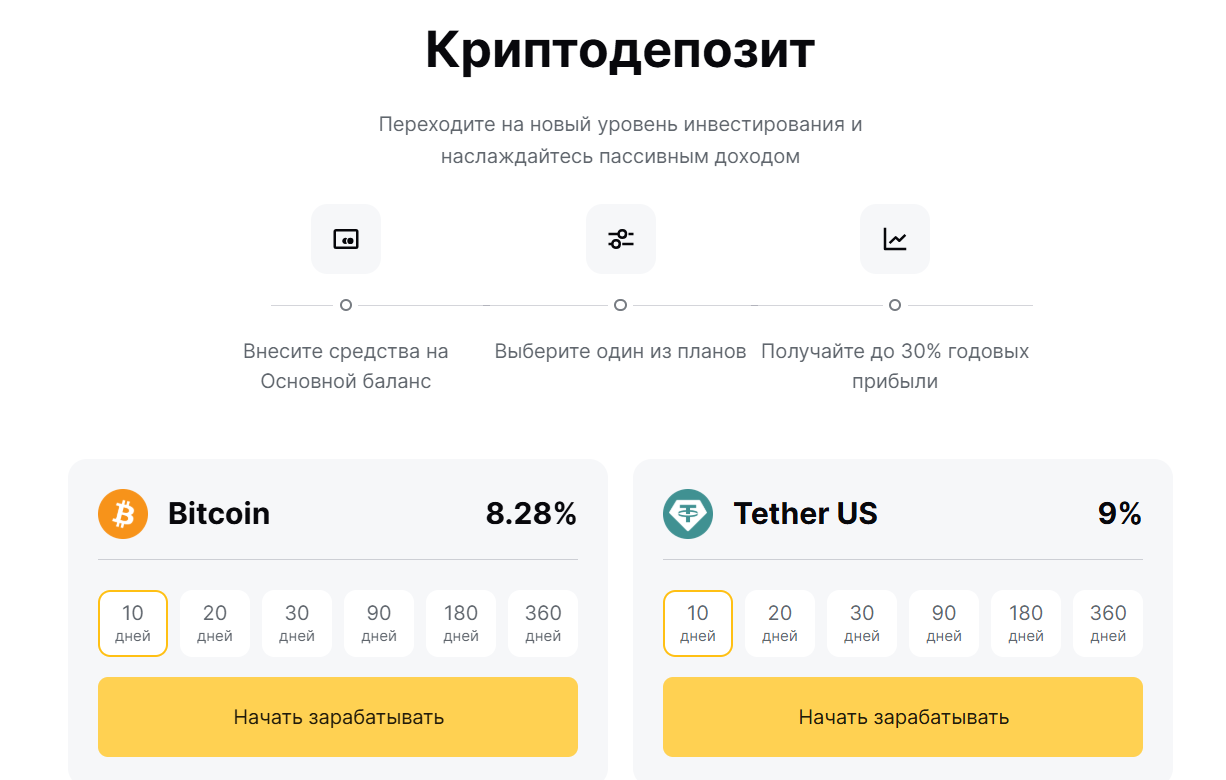Click the circle marker under the card icon
The height and width of the screenshot is (780, 1226).
[345, 305]
